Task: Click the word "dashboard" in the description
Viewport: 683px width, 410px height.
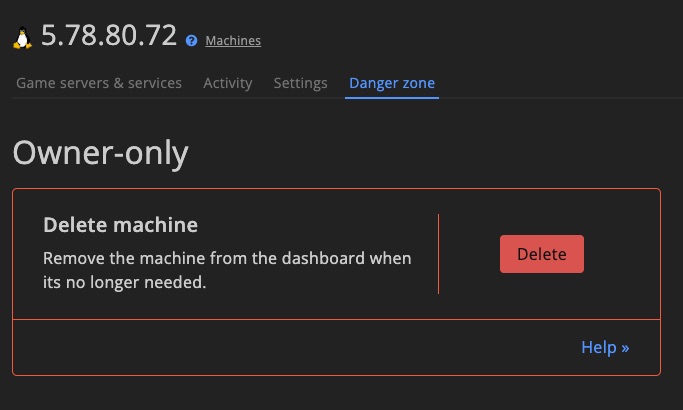Action: [323, 258]
